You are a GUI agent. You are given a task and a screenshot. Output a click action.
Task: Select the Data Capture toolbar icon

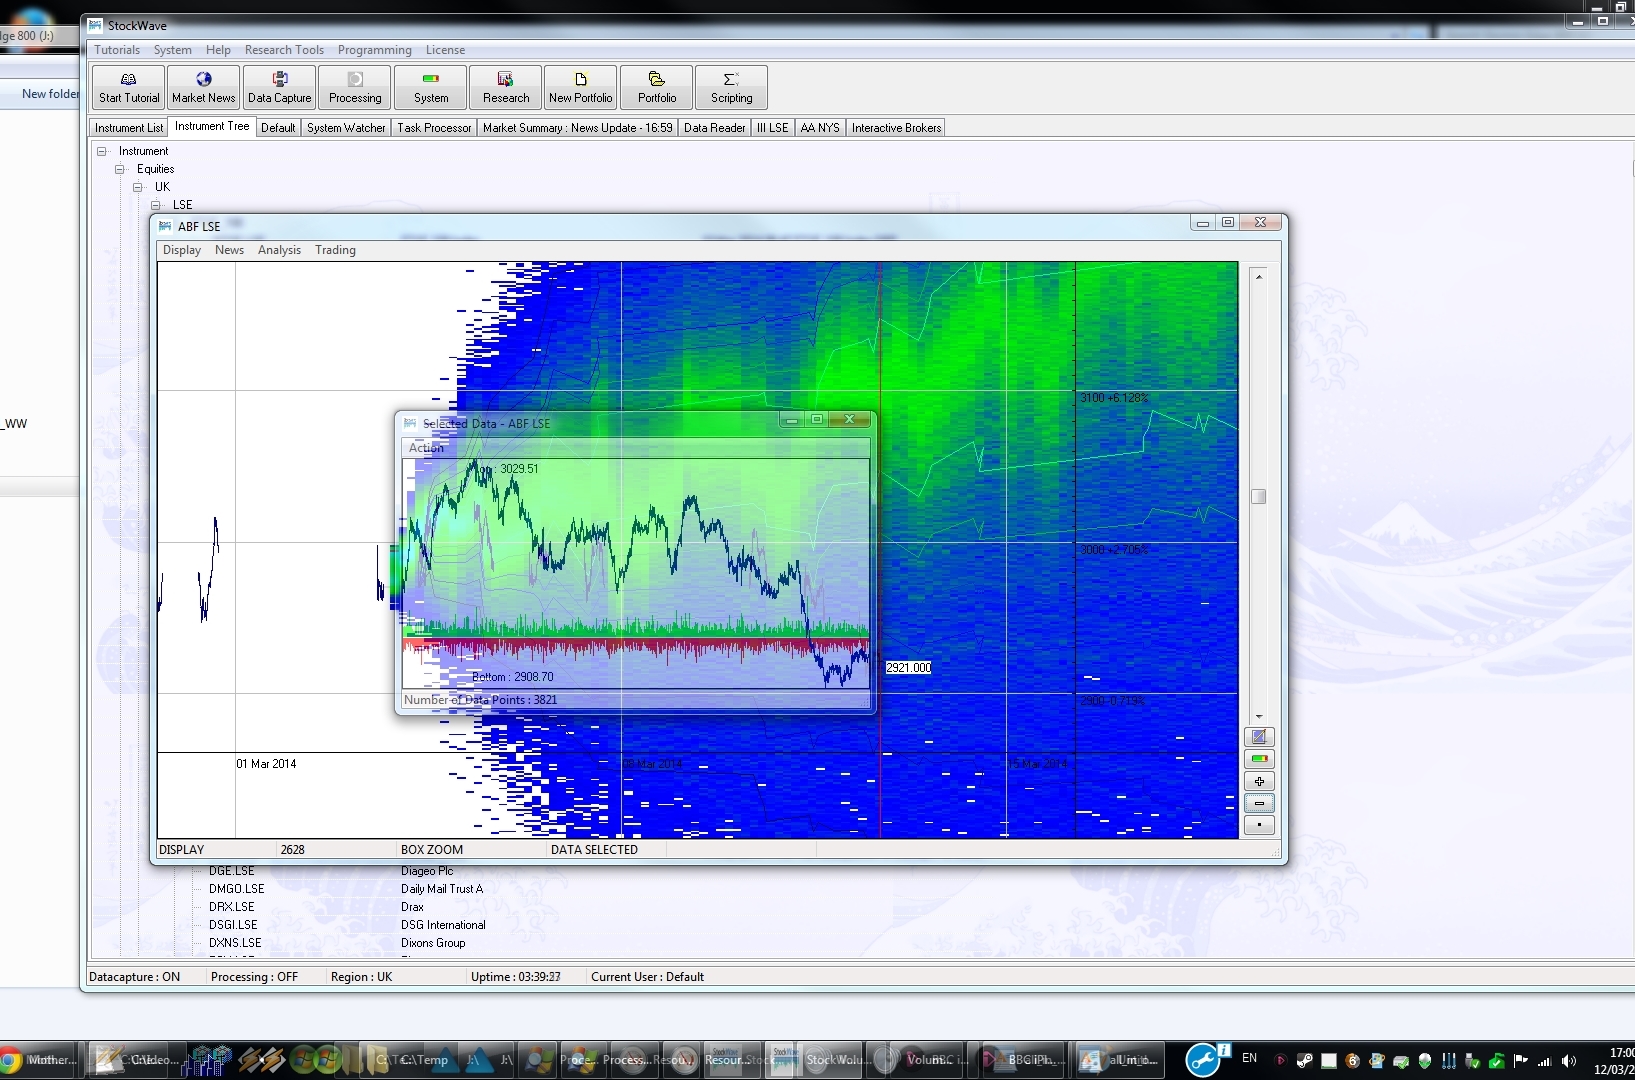(279, 87)
